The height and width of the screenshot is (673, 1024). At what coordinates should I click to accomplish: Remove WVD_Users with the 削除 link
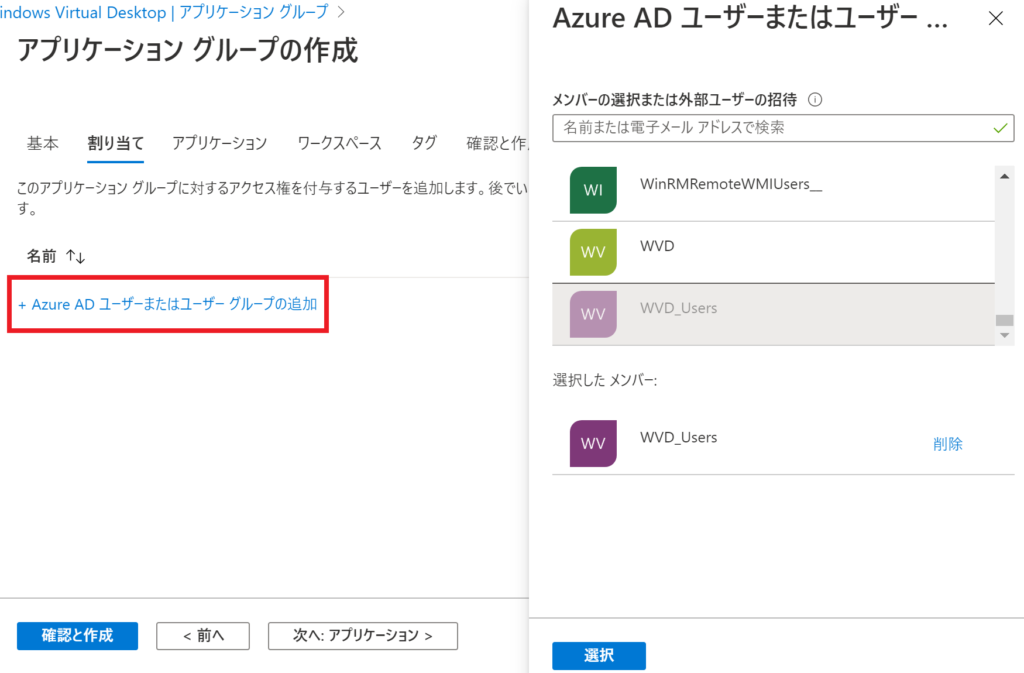tap(948, 445)
